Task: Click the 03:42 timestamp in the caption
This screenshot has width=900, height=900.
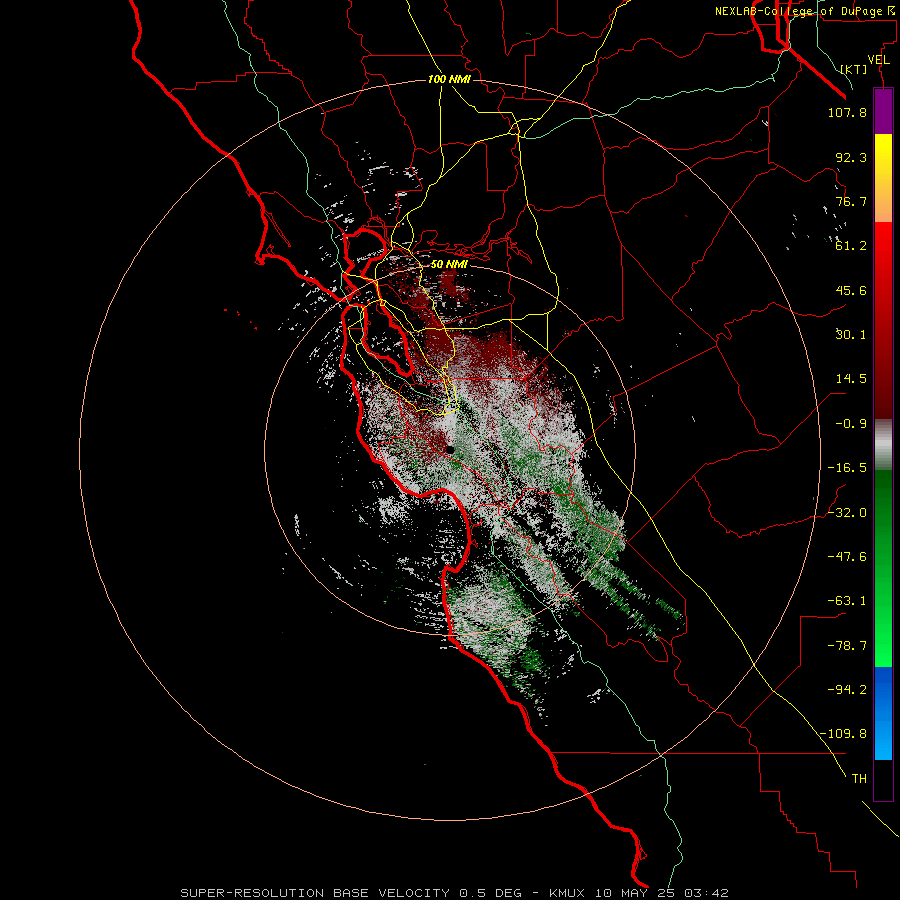Action: (707, 893)
